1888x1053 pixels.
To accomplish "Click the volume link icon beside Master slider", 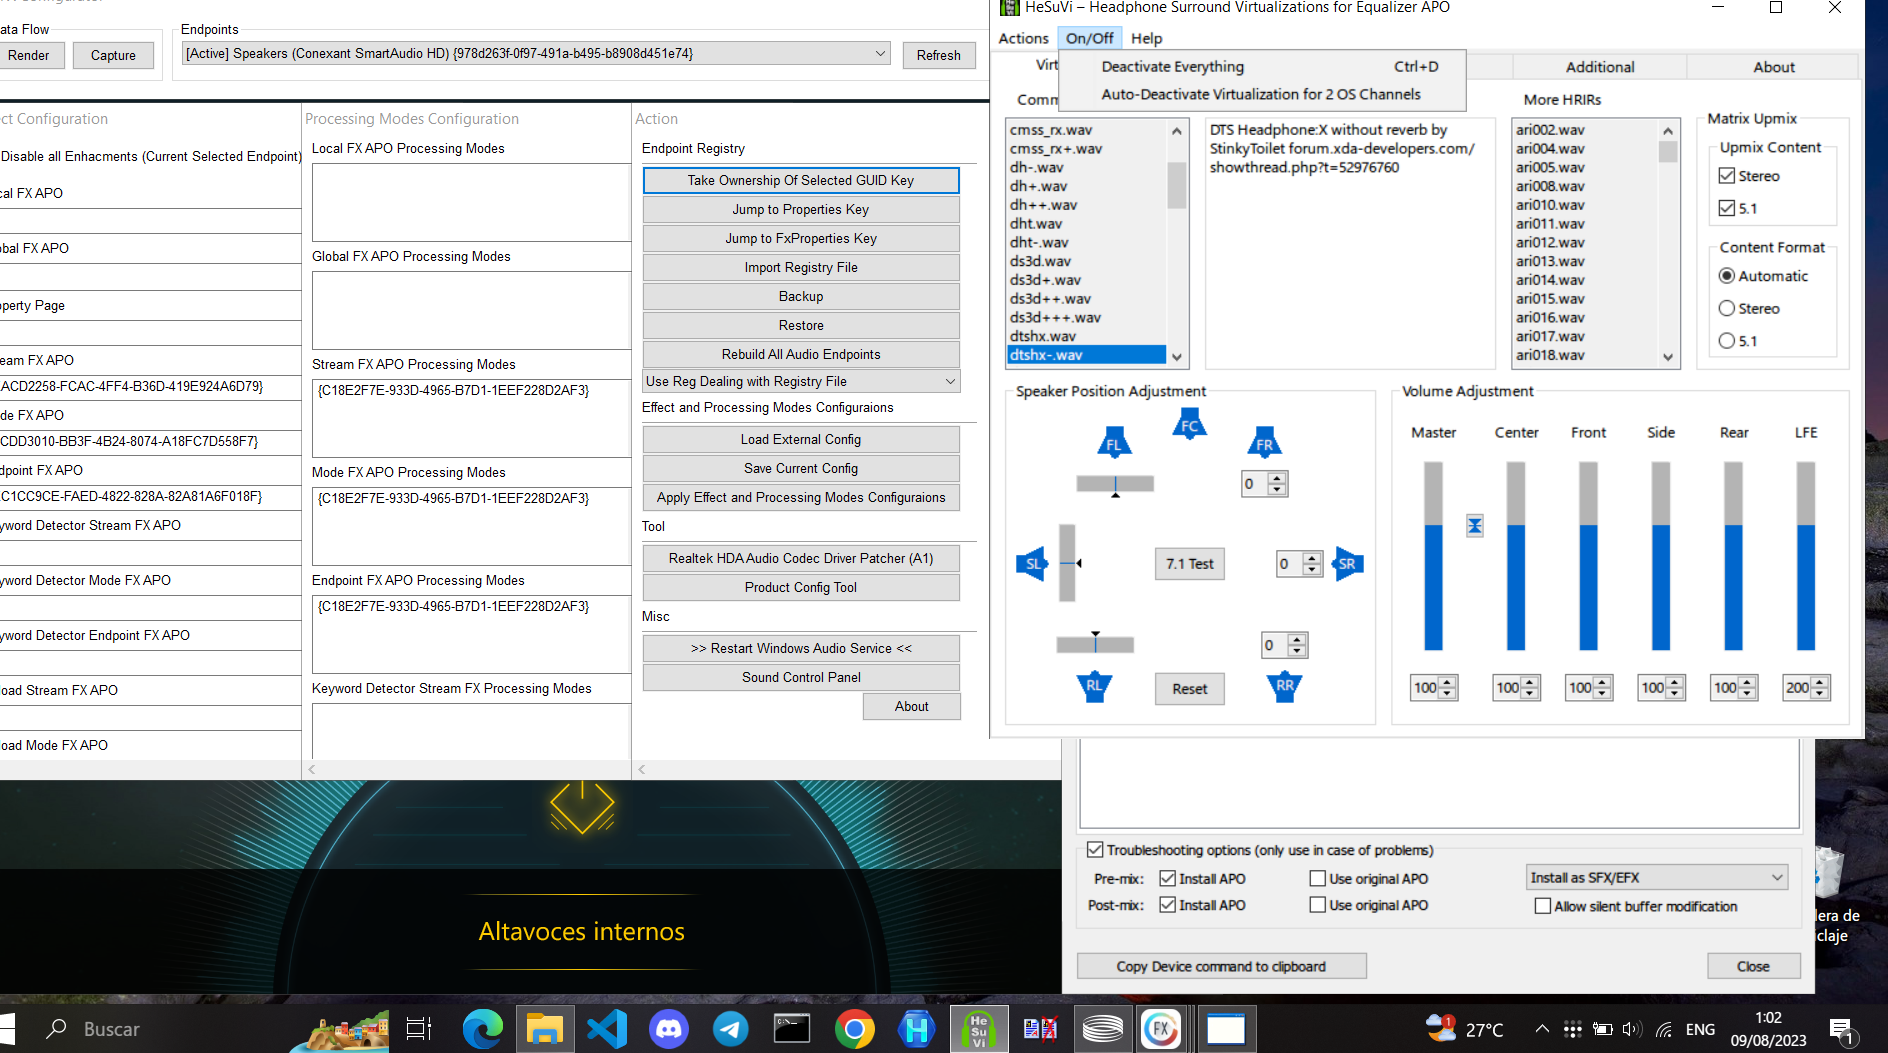I will point(1475,526).
